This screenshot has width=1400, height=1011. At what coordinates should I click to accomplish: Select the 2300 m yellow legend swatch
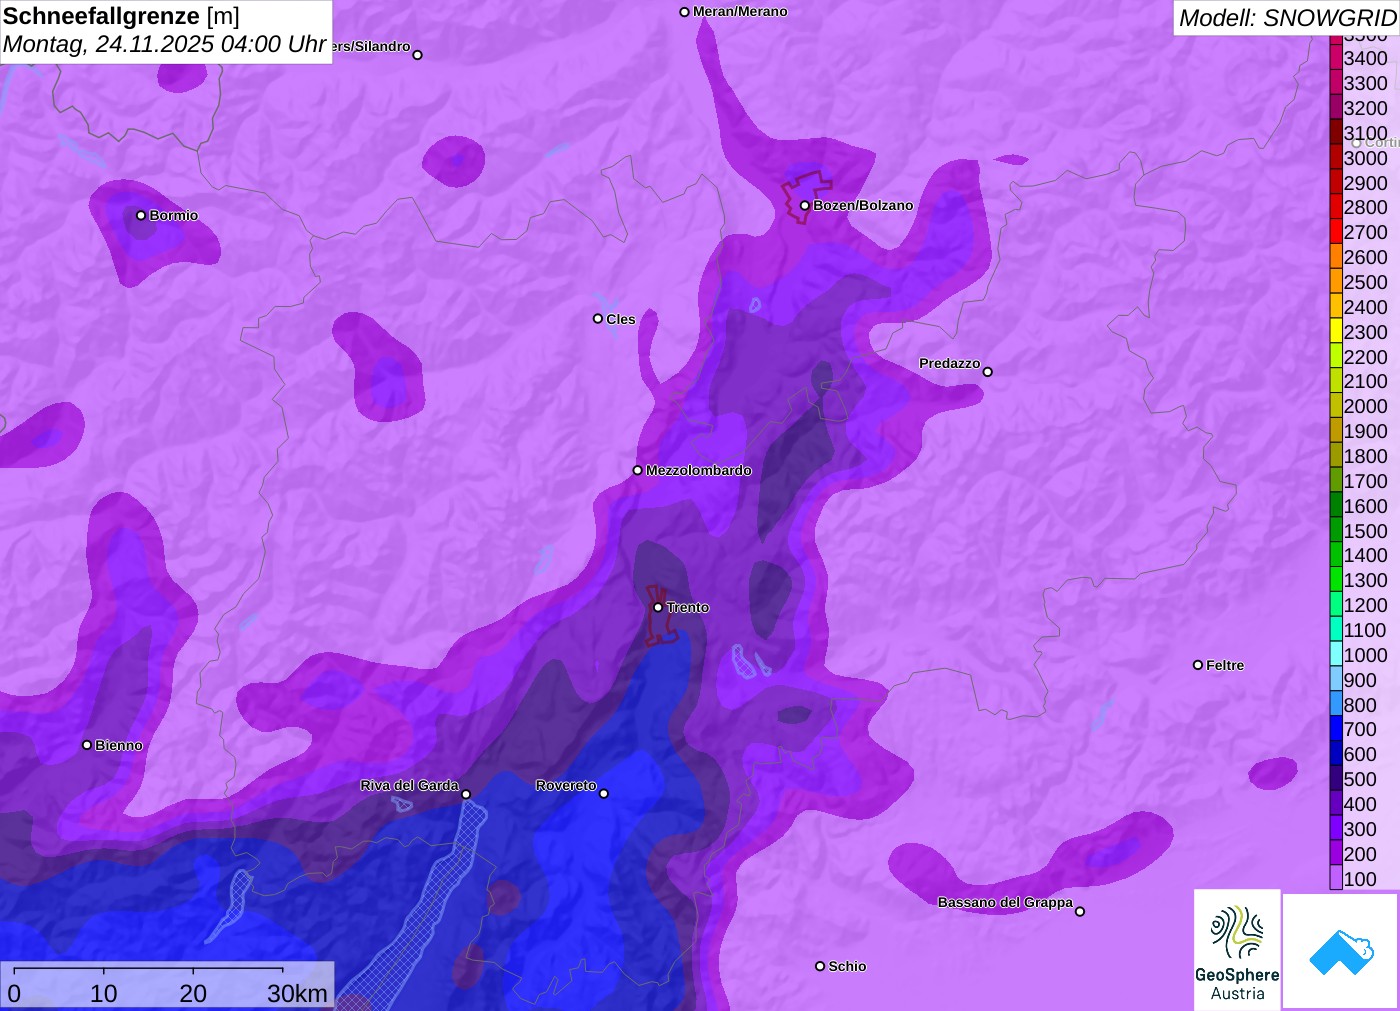pyautogui.click(x=1336, y=331)
